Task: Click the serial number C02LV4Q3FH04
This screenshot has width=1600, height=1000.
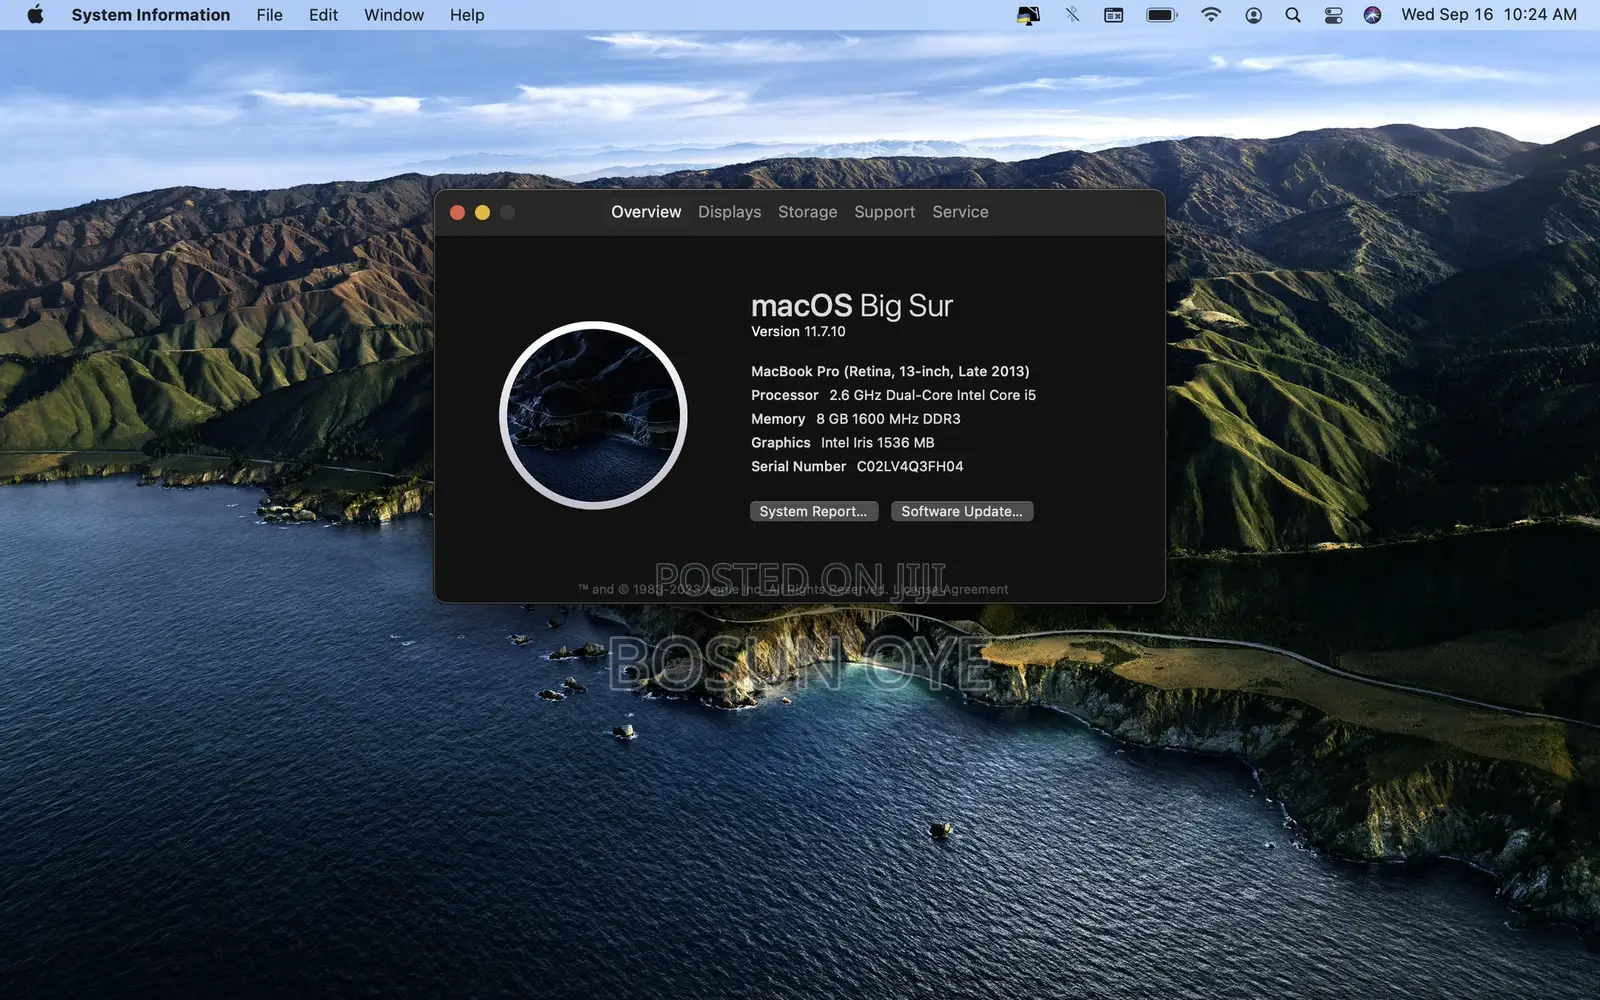Action: (910, 467)
